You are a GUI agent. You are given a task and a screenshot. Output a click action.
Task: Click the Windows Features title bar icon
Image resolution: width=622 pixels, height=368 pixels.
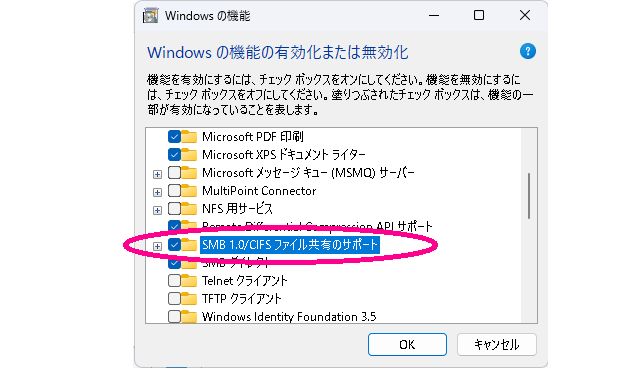[150, 16]
